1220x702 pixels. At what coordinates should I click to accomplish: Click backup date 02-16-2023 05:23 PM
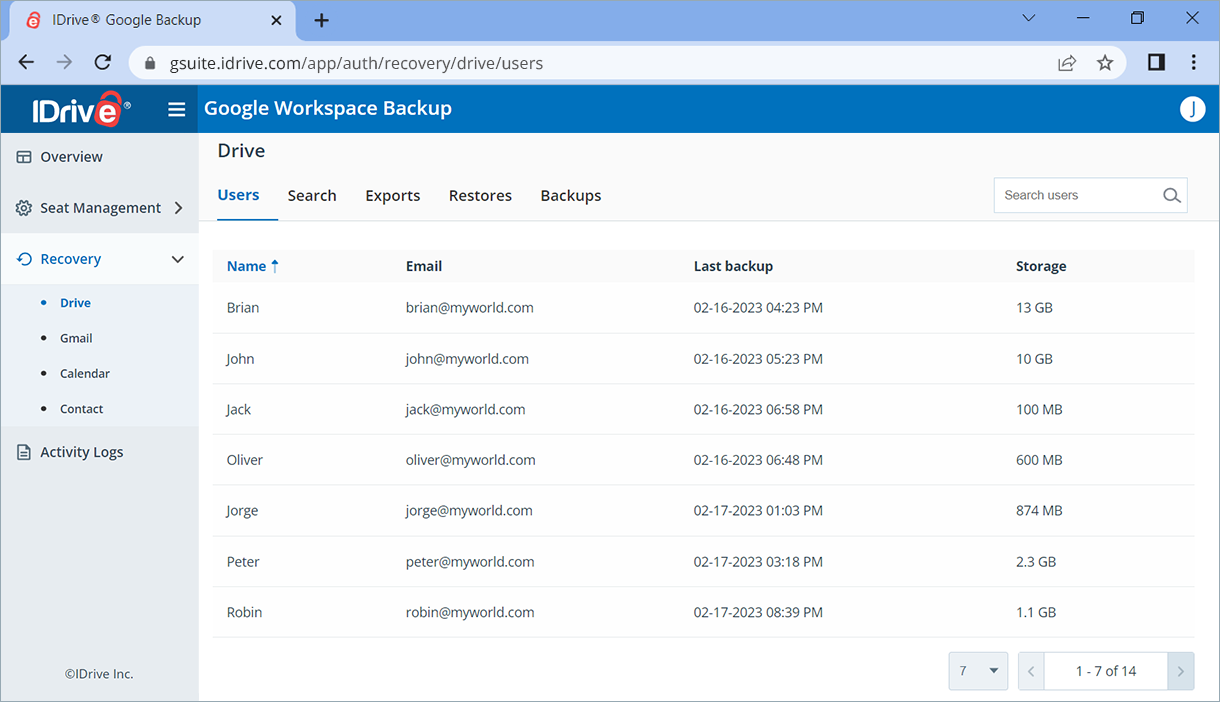coord(758,359)
